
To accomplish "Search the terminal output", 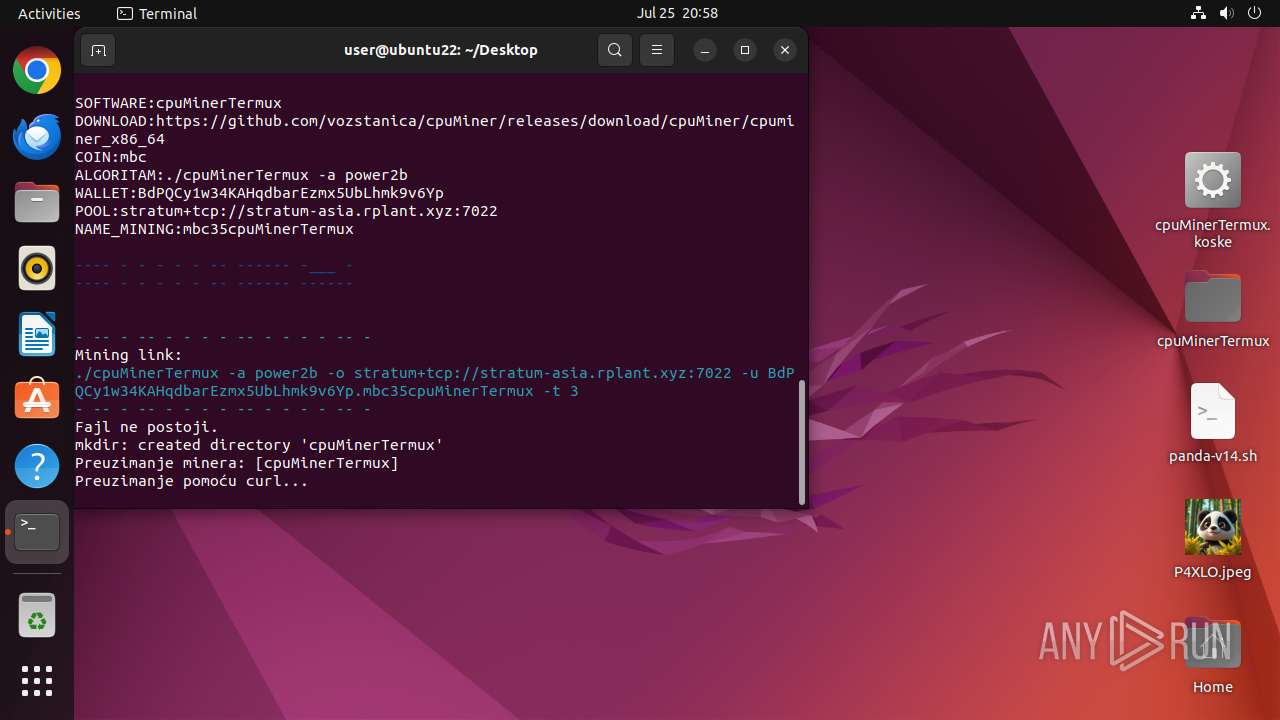I will 615,50.
